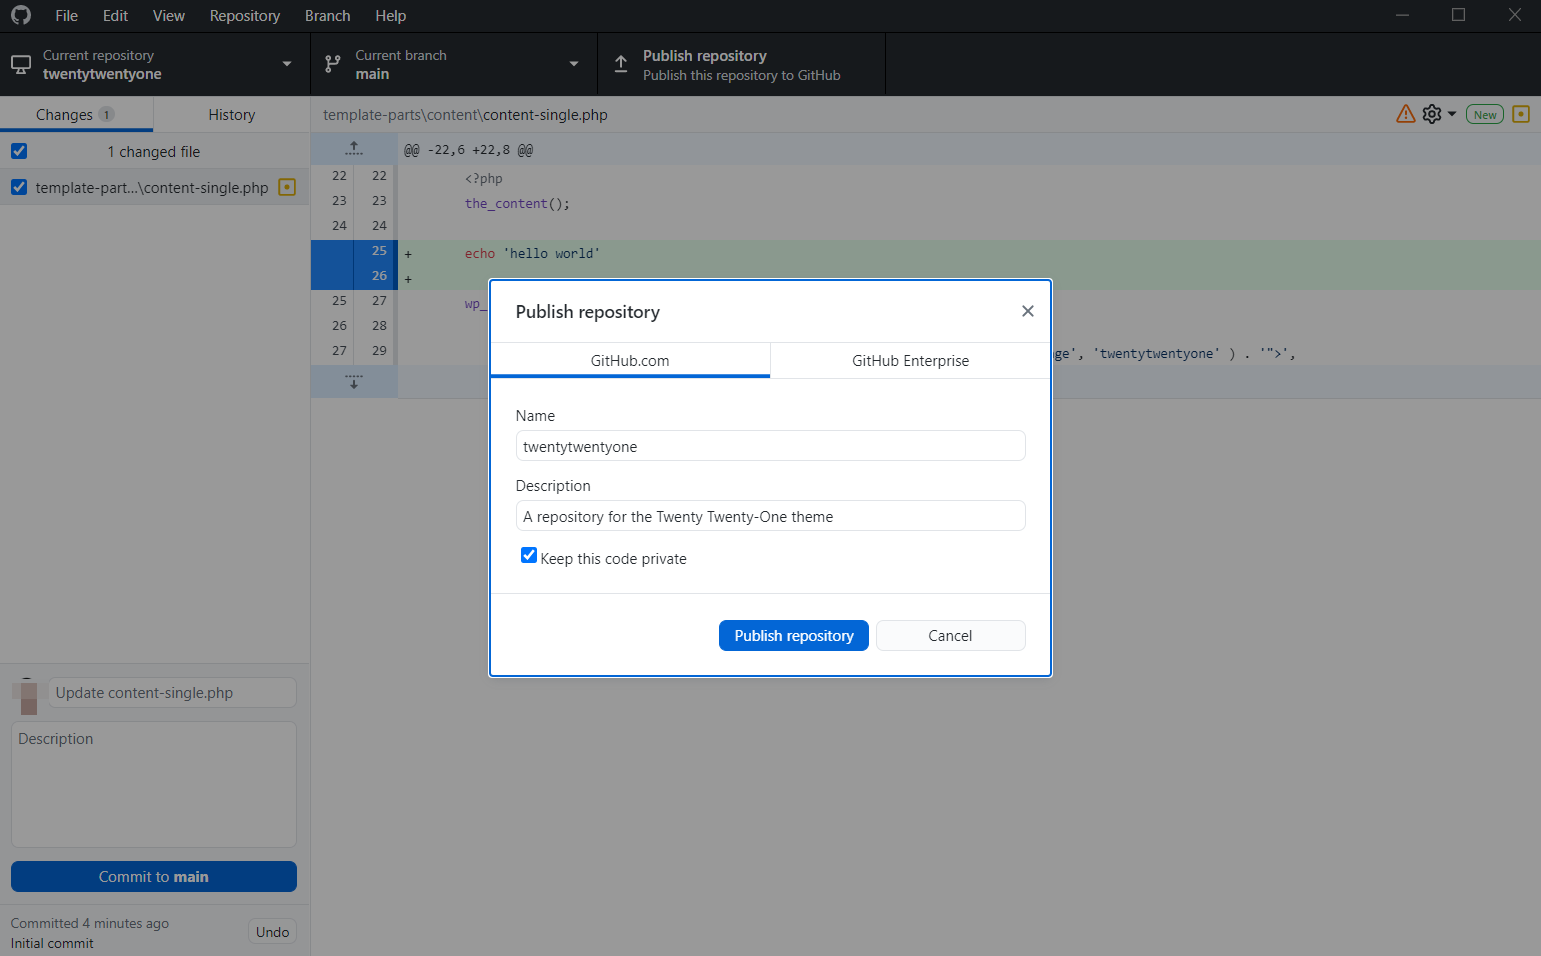The width and height of the screenshot is (1541, 956).
Task: Expand diff upward with top arrow icon
Action: pos(354,149)
